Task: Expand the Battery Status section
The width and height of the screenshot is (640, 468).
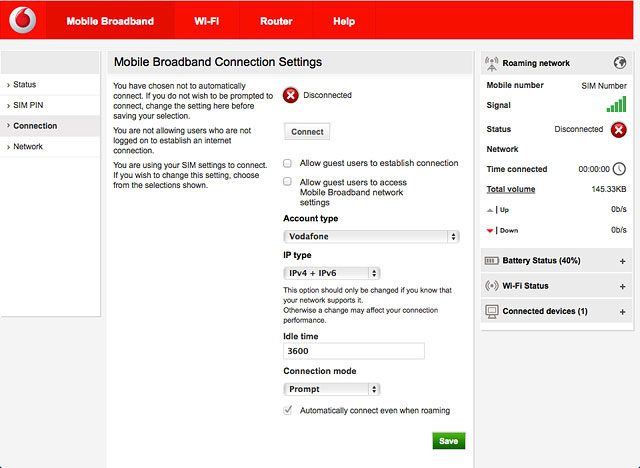Action: point(622,261)
